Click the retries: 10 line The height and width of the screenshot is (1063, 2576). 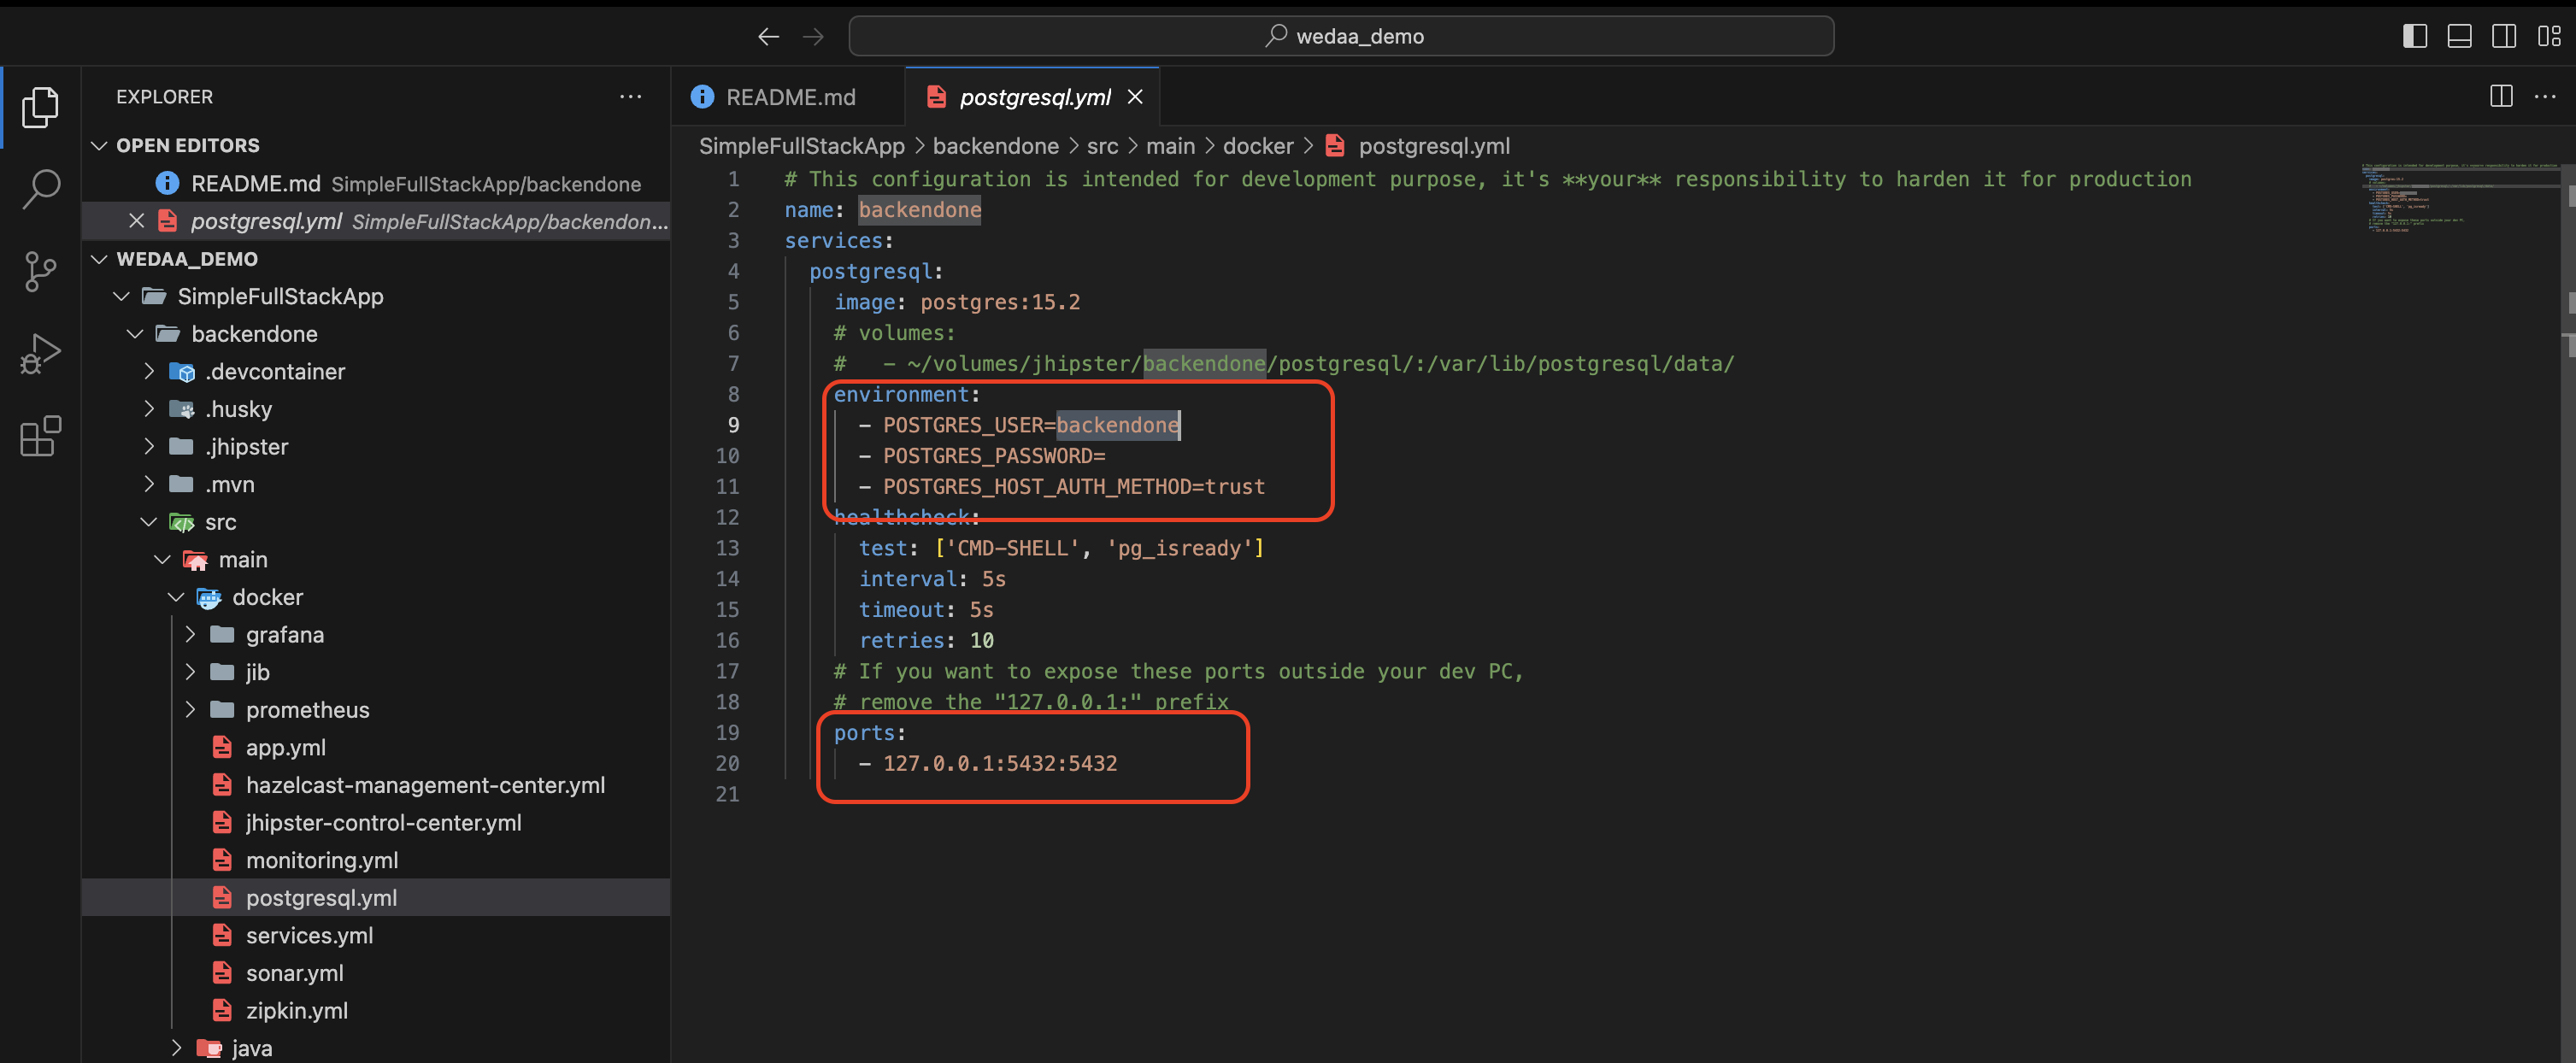tap(926, 640)
